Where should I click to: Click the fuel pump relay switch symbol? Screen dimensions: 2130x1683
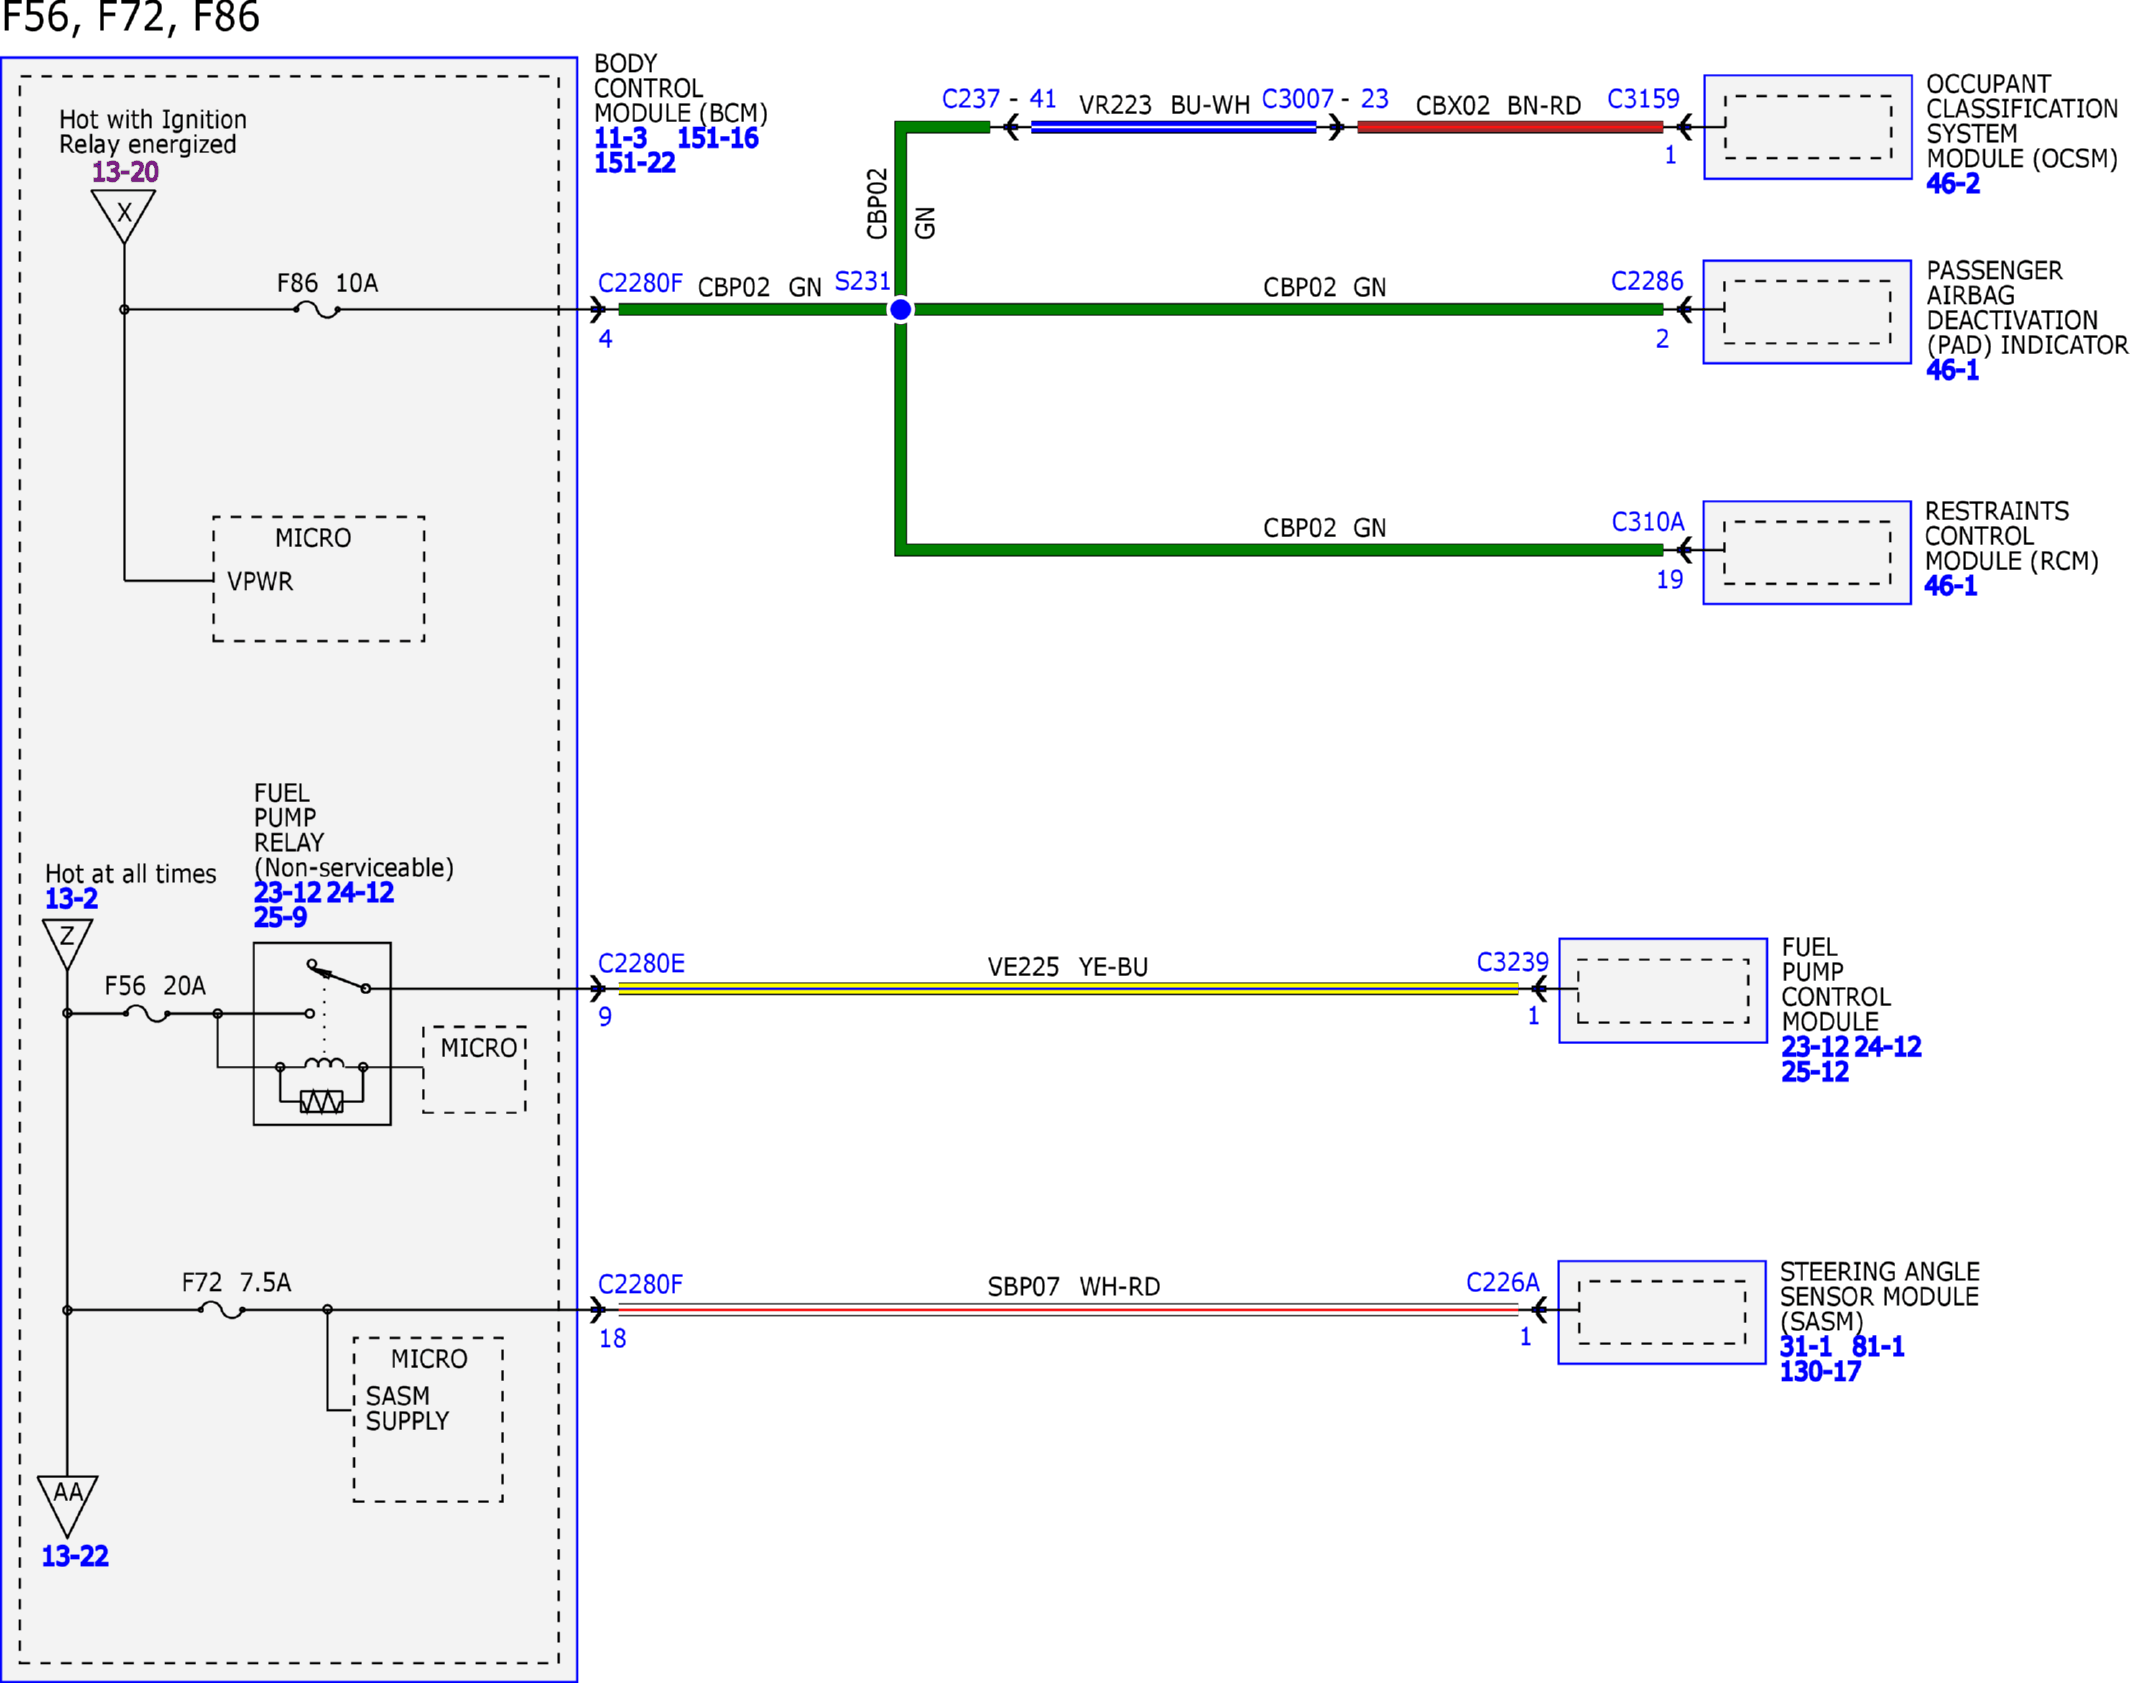point(338,975)
